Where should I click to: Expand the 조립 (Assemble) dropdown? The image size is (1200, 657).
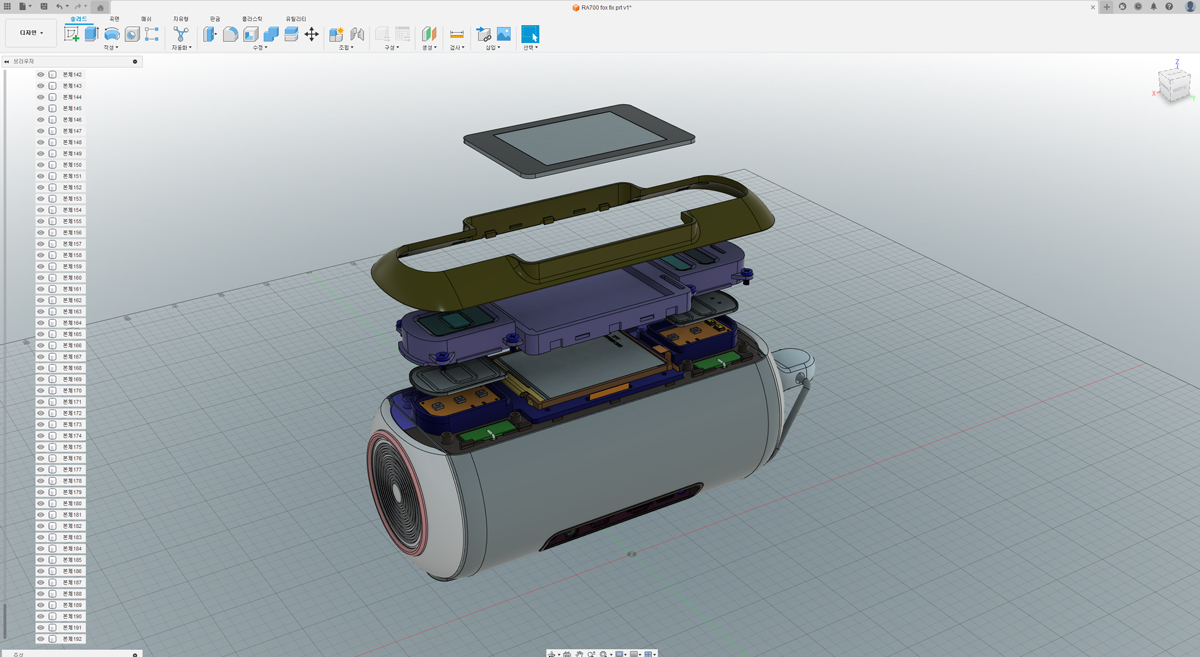click(x=346, y=47)
